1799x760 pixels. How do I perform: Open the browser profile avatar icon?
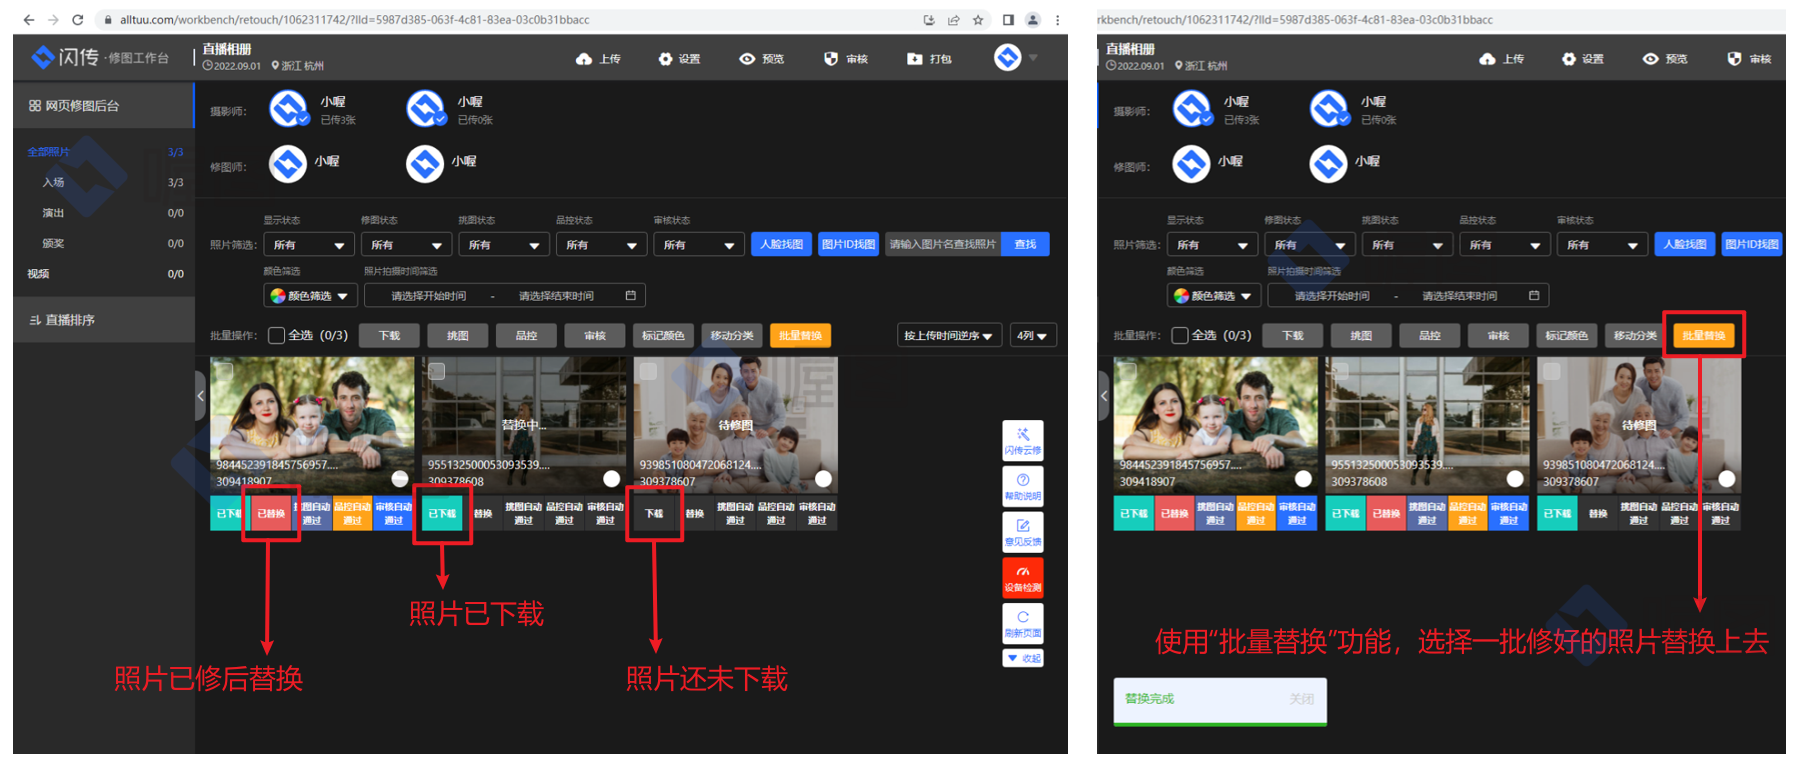(1033, 19)
